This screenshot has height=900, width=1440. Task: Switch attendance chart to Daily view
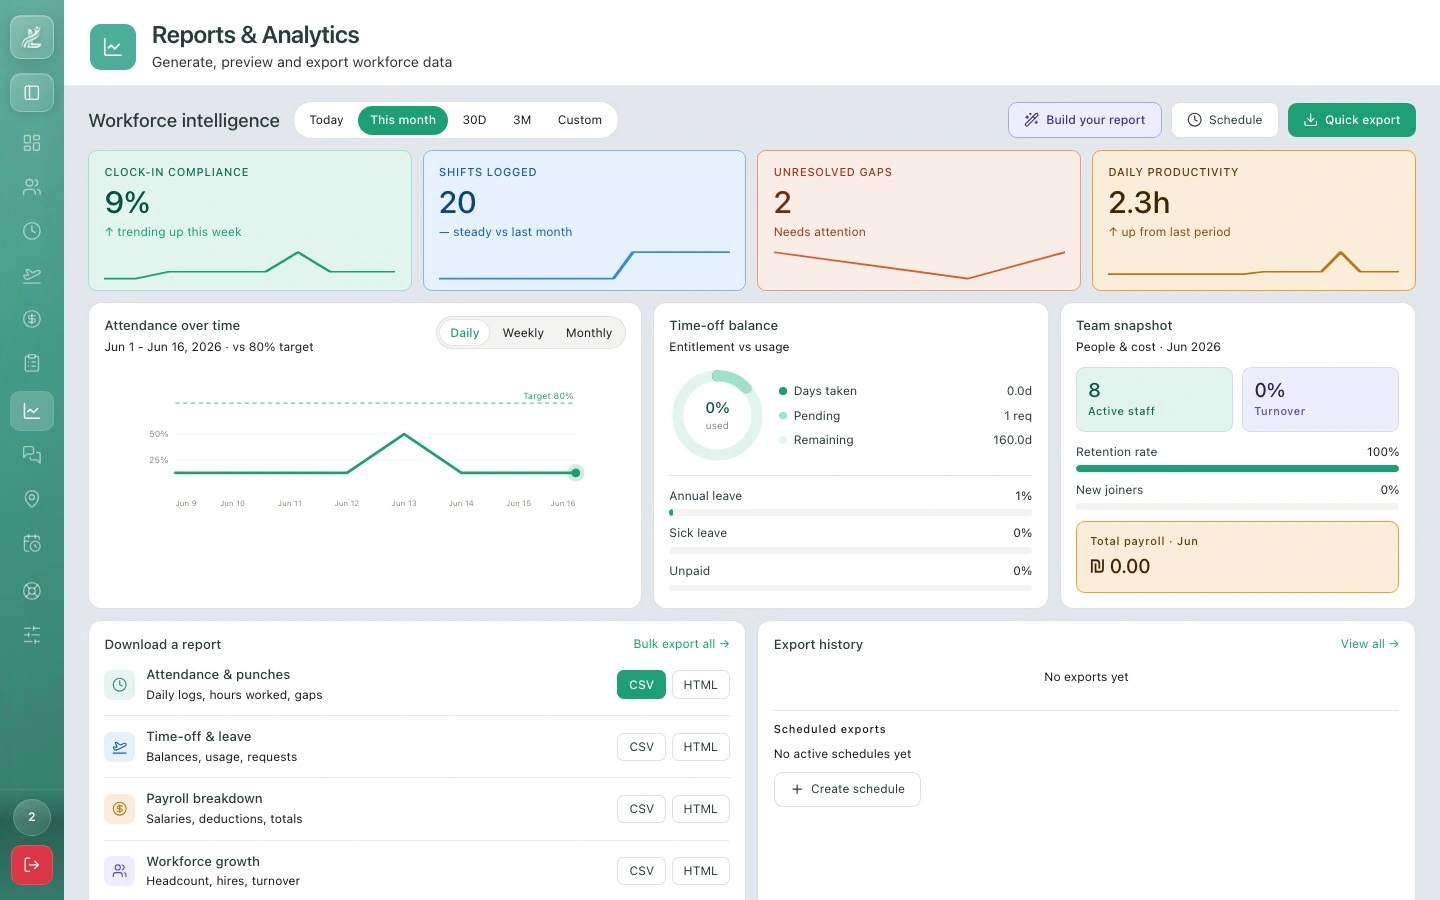point(464,333)
